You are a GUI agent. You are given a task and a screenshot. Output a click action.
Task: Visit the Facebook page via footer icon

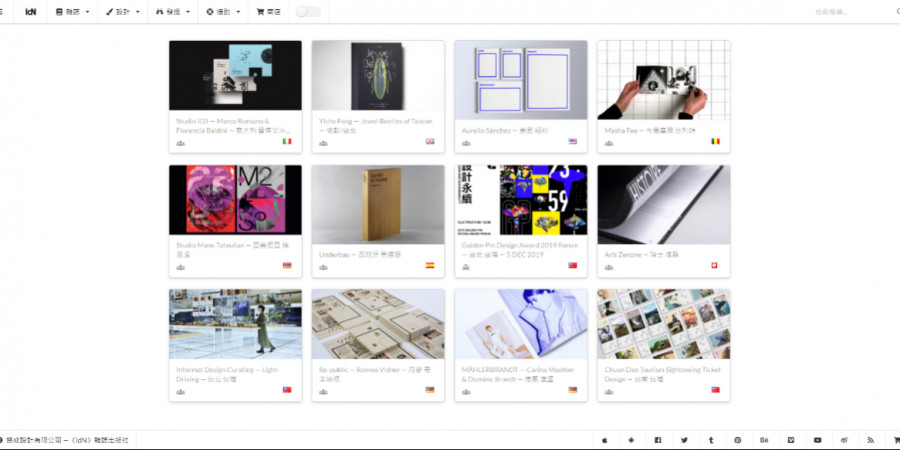click(x=658, y=440)
